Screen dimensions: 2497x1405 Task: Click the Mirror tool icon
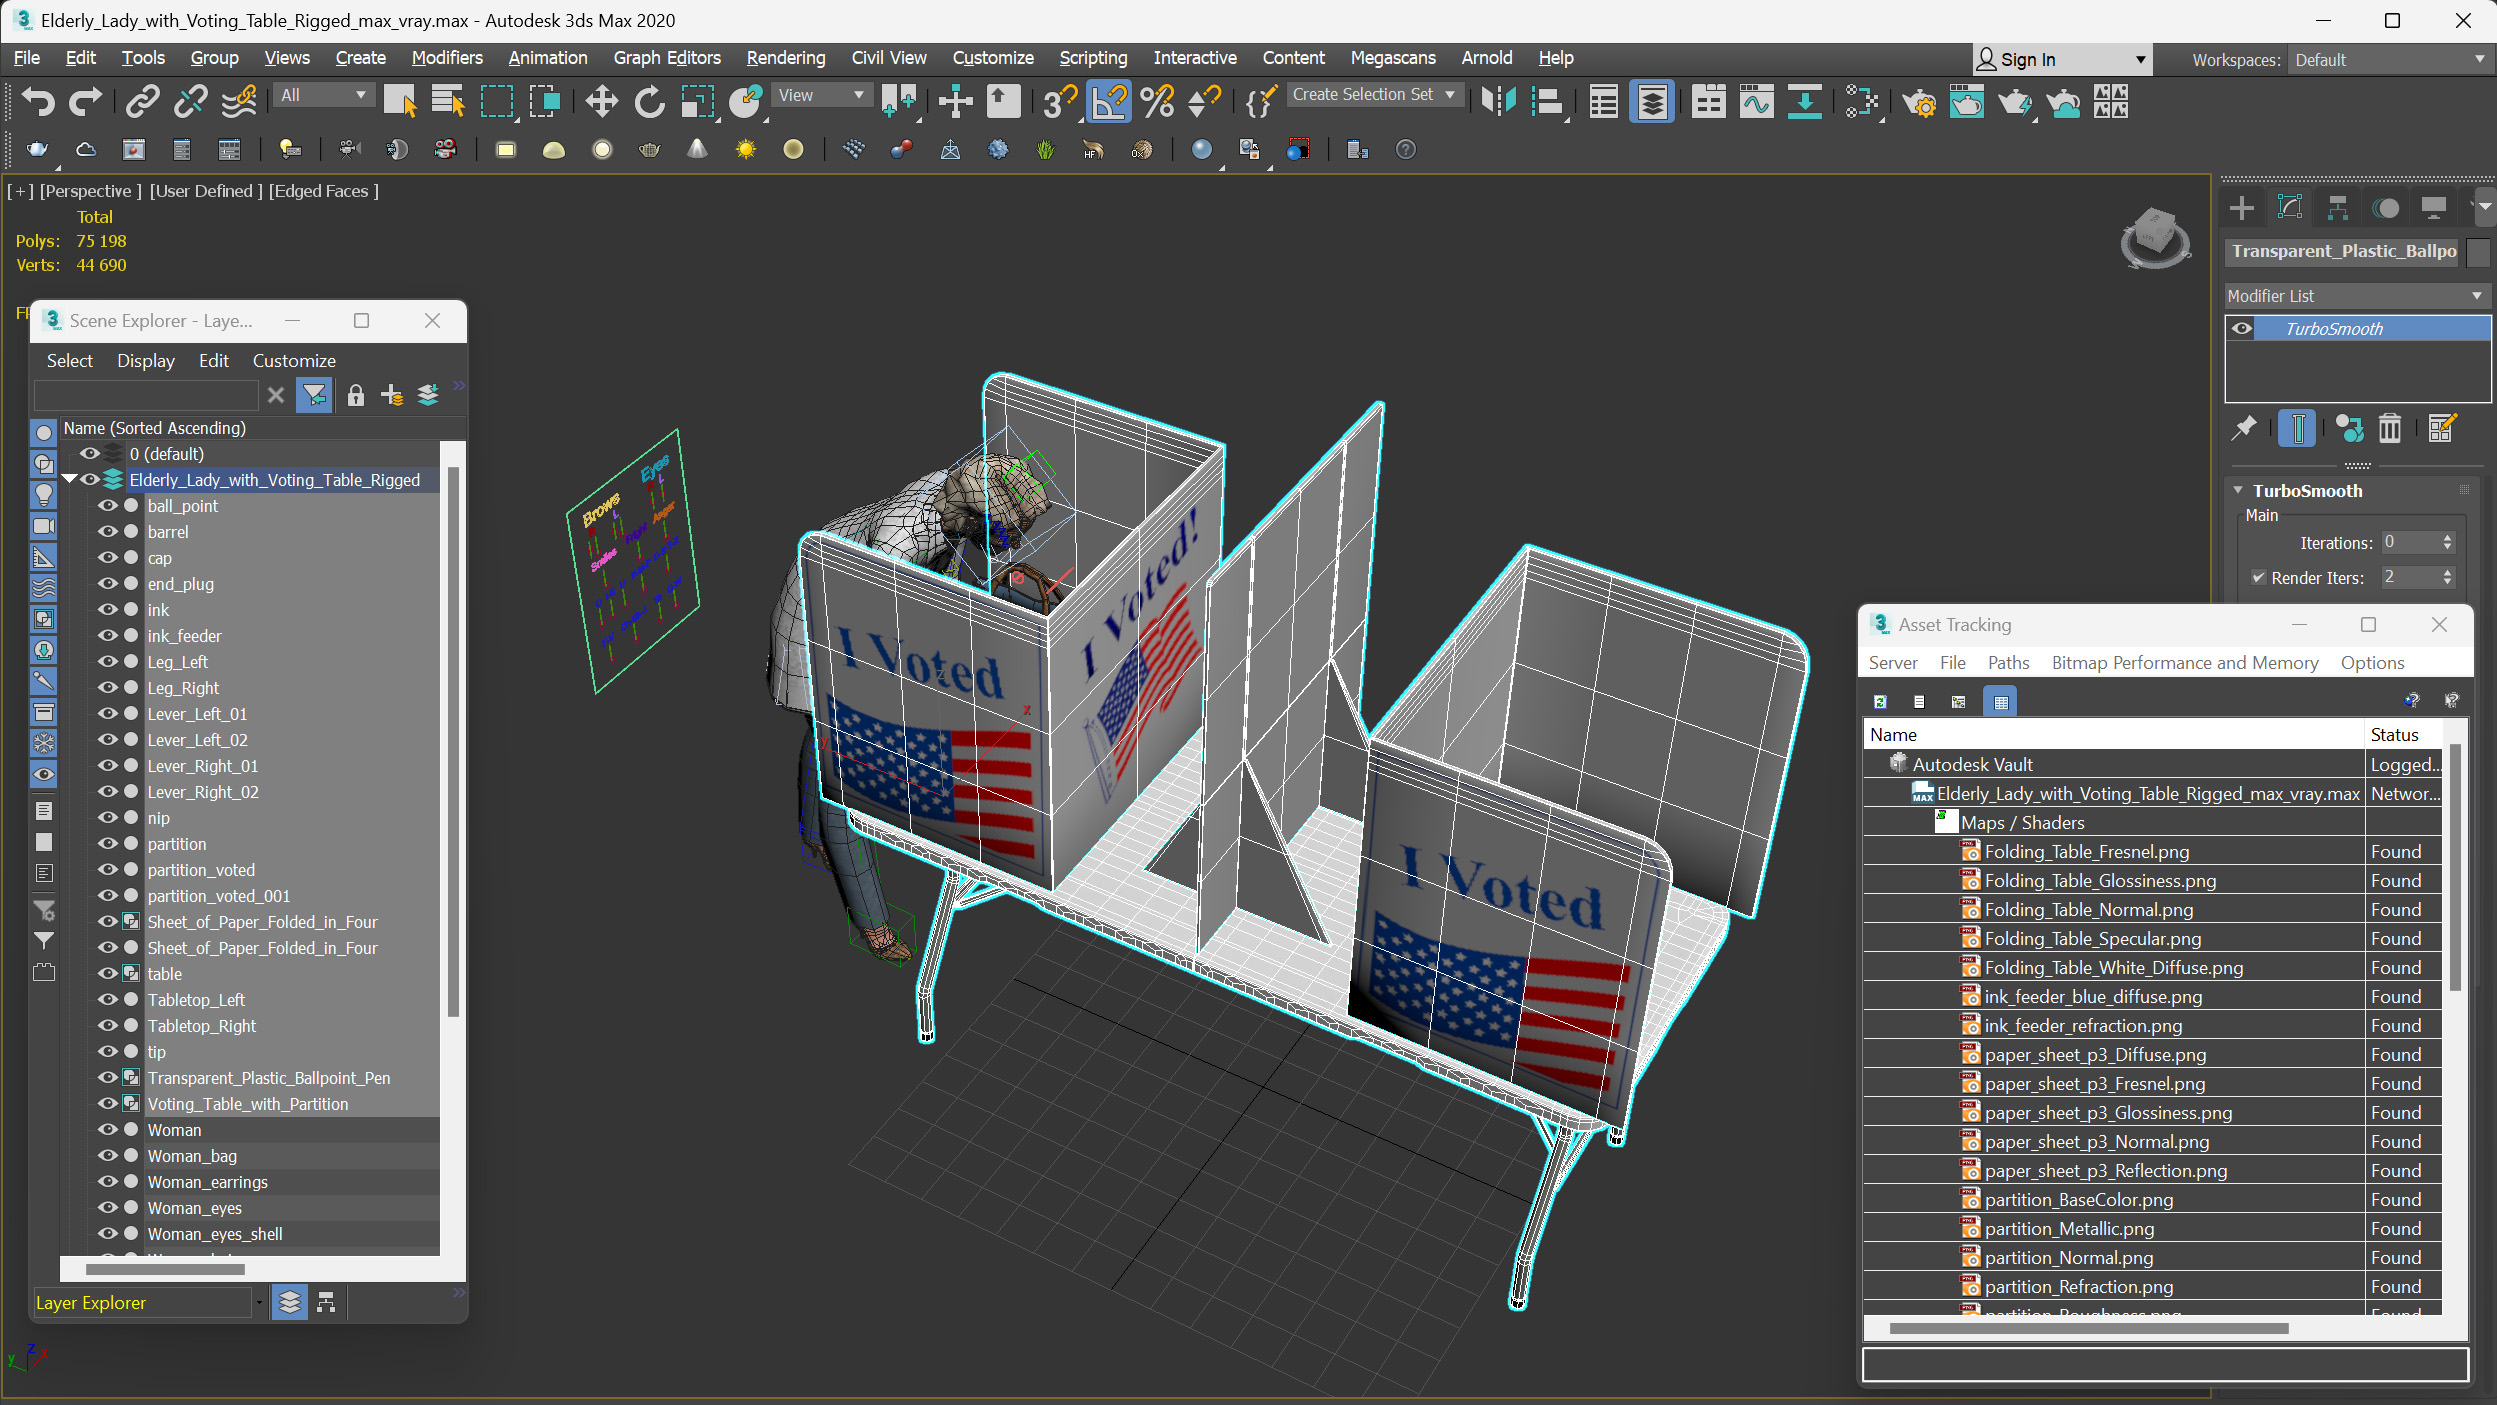pyautogui.click(x=1498, y=101)
